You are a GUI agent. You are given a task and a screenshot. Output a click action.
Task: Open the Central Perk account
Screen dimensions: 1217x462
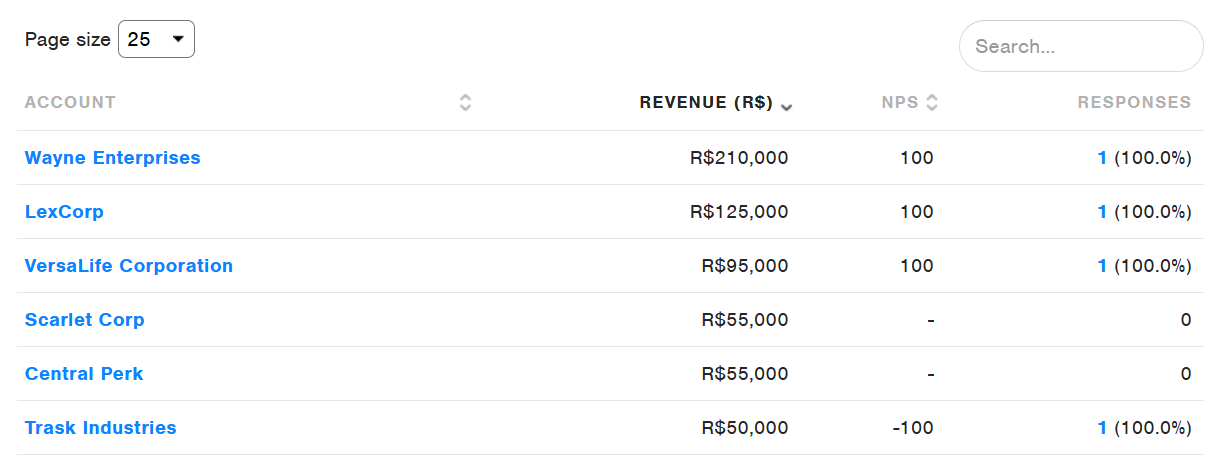[x=84, y=374]
